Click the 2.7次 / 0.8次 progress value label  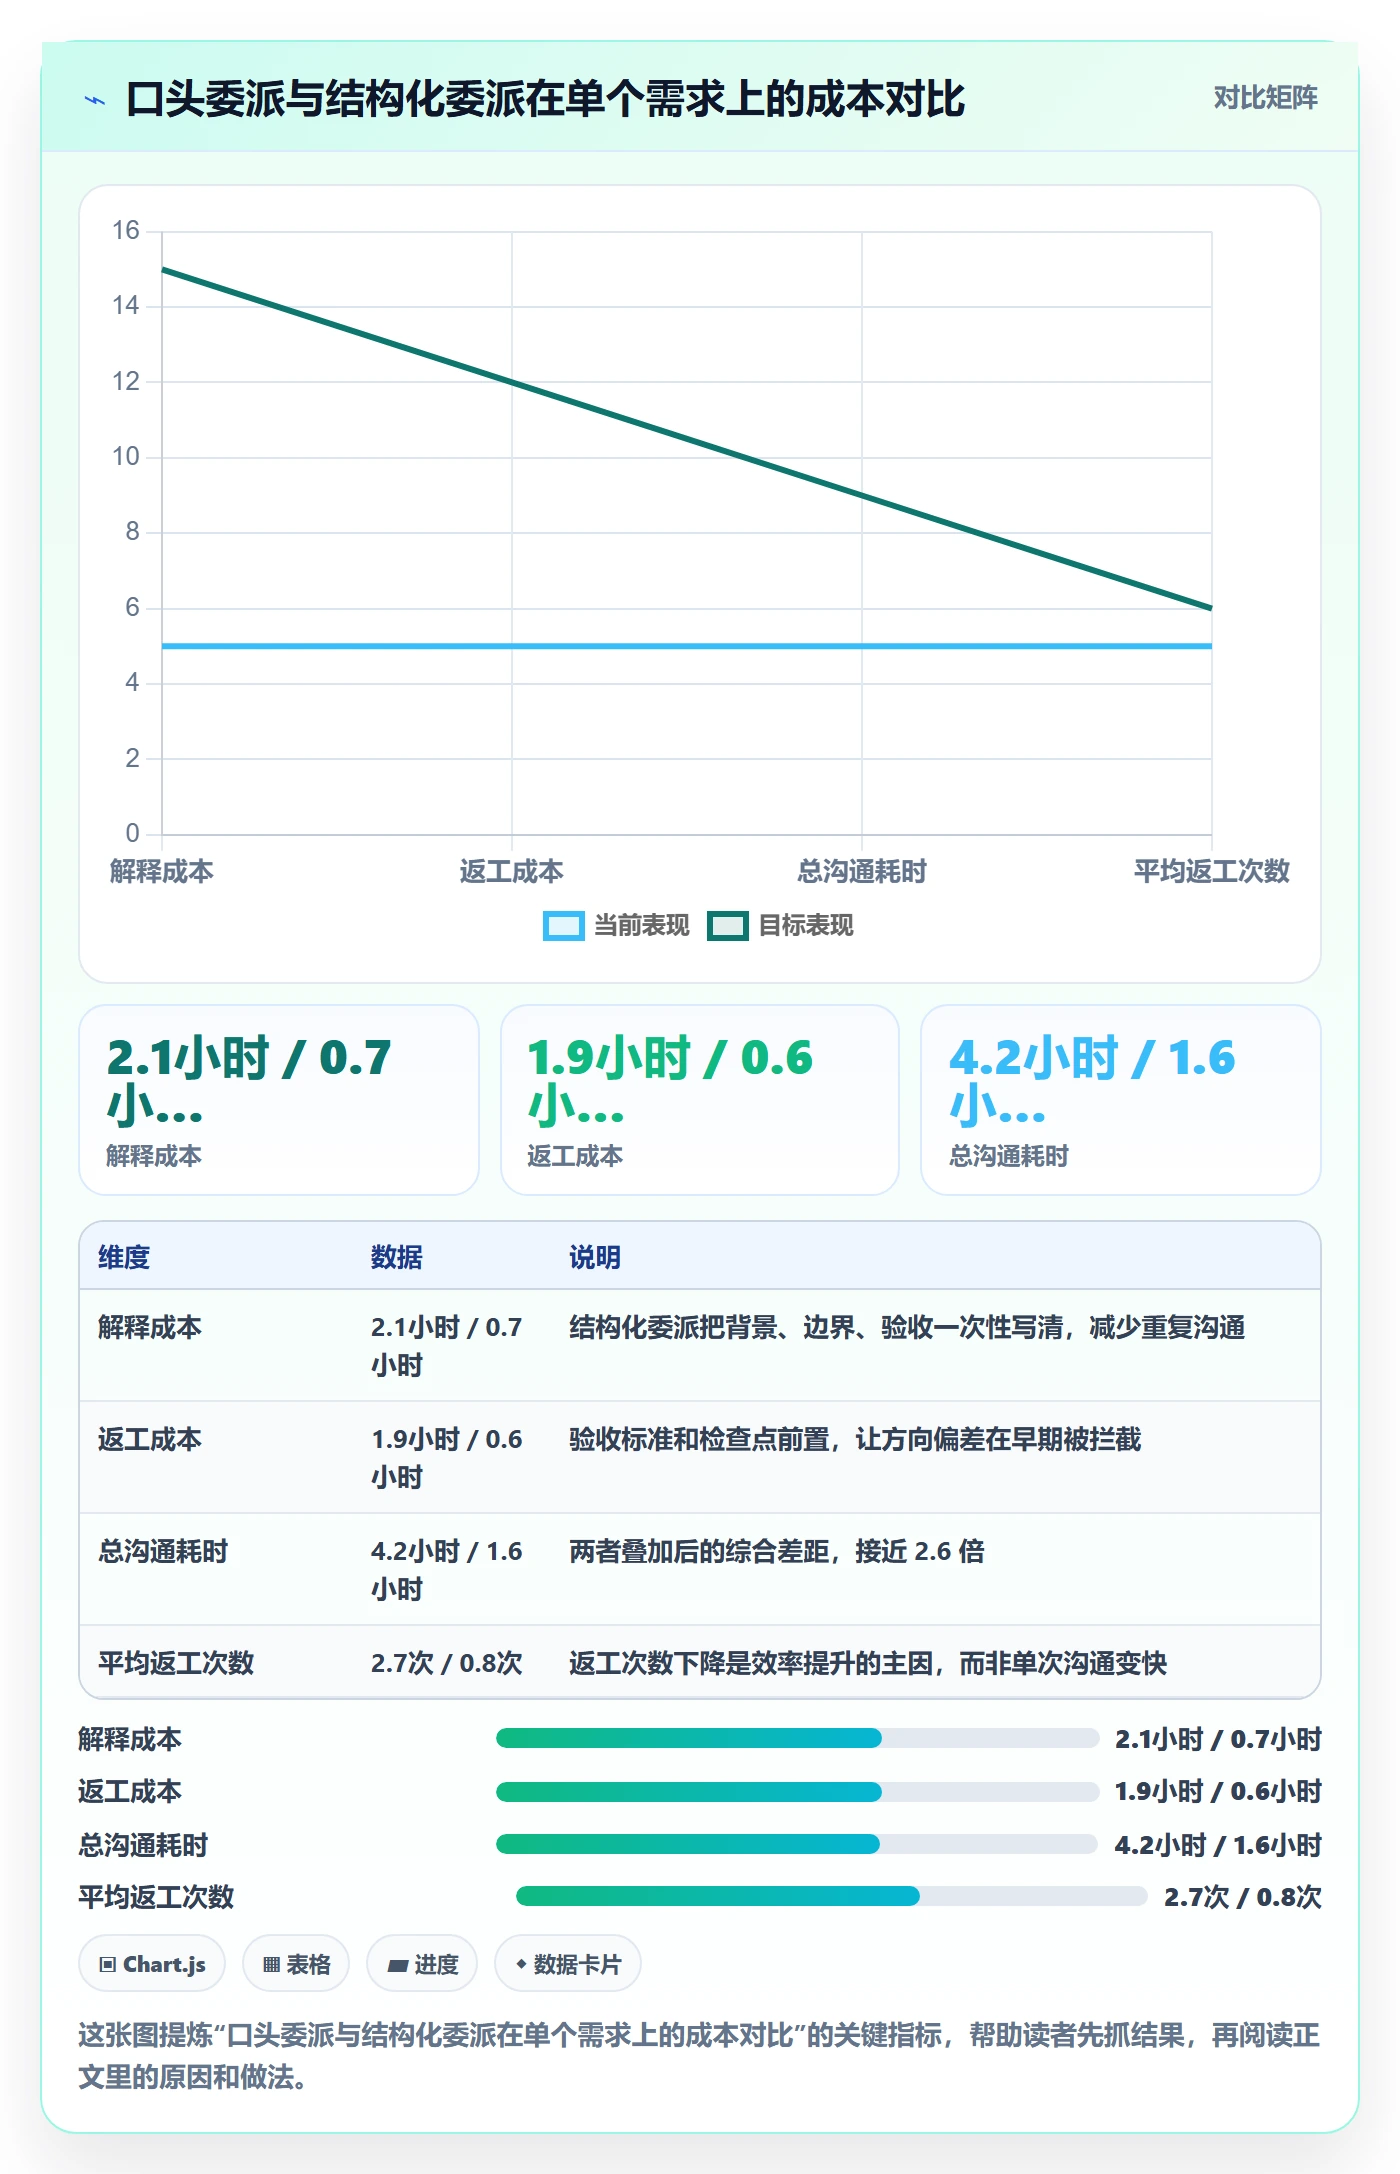(1243, 1897)
